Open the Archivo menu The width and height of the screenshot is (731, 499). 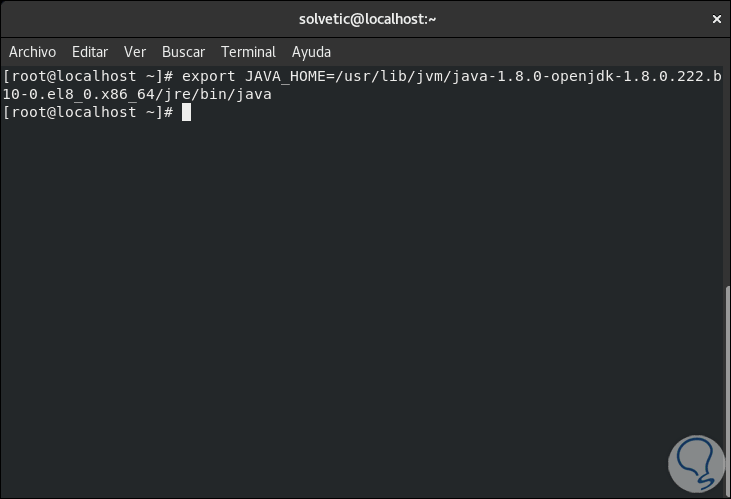pyautogui.click(x=32, y=52)
